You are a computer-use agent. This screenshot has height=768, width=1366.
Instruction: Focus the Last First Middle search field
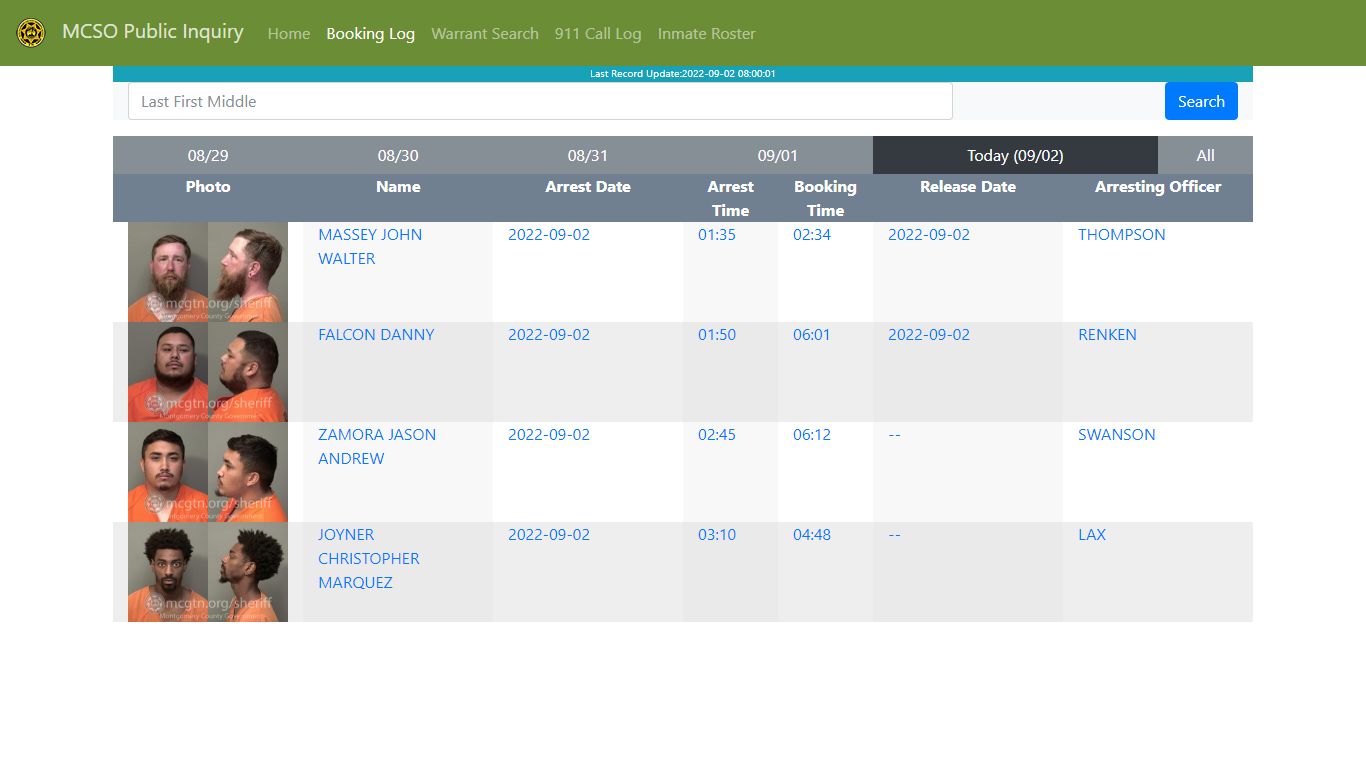(540, 101)
